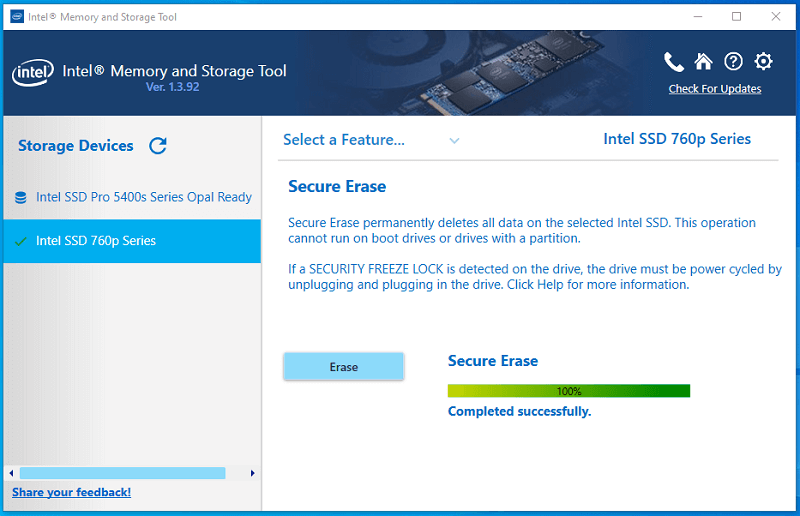This screenshot has height=516, width=800.
Task: Click the Storage Devices heading
Action: coord(76,145)
